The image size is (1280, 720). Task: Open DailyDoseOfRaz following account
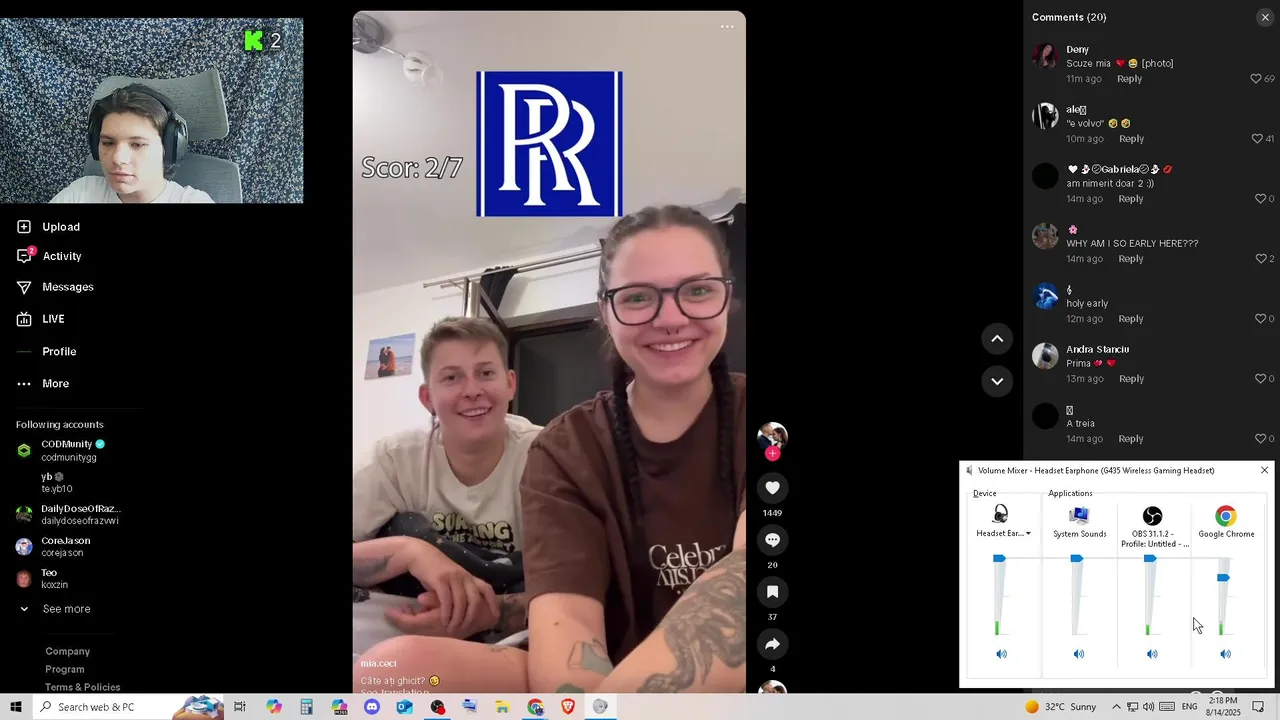point(68,515)
